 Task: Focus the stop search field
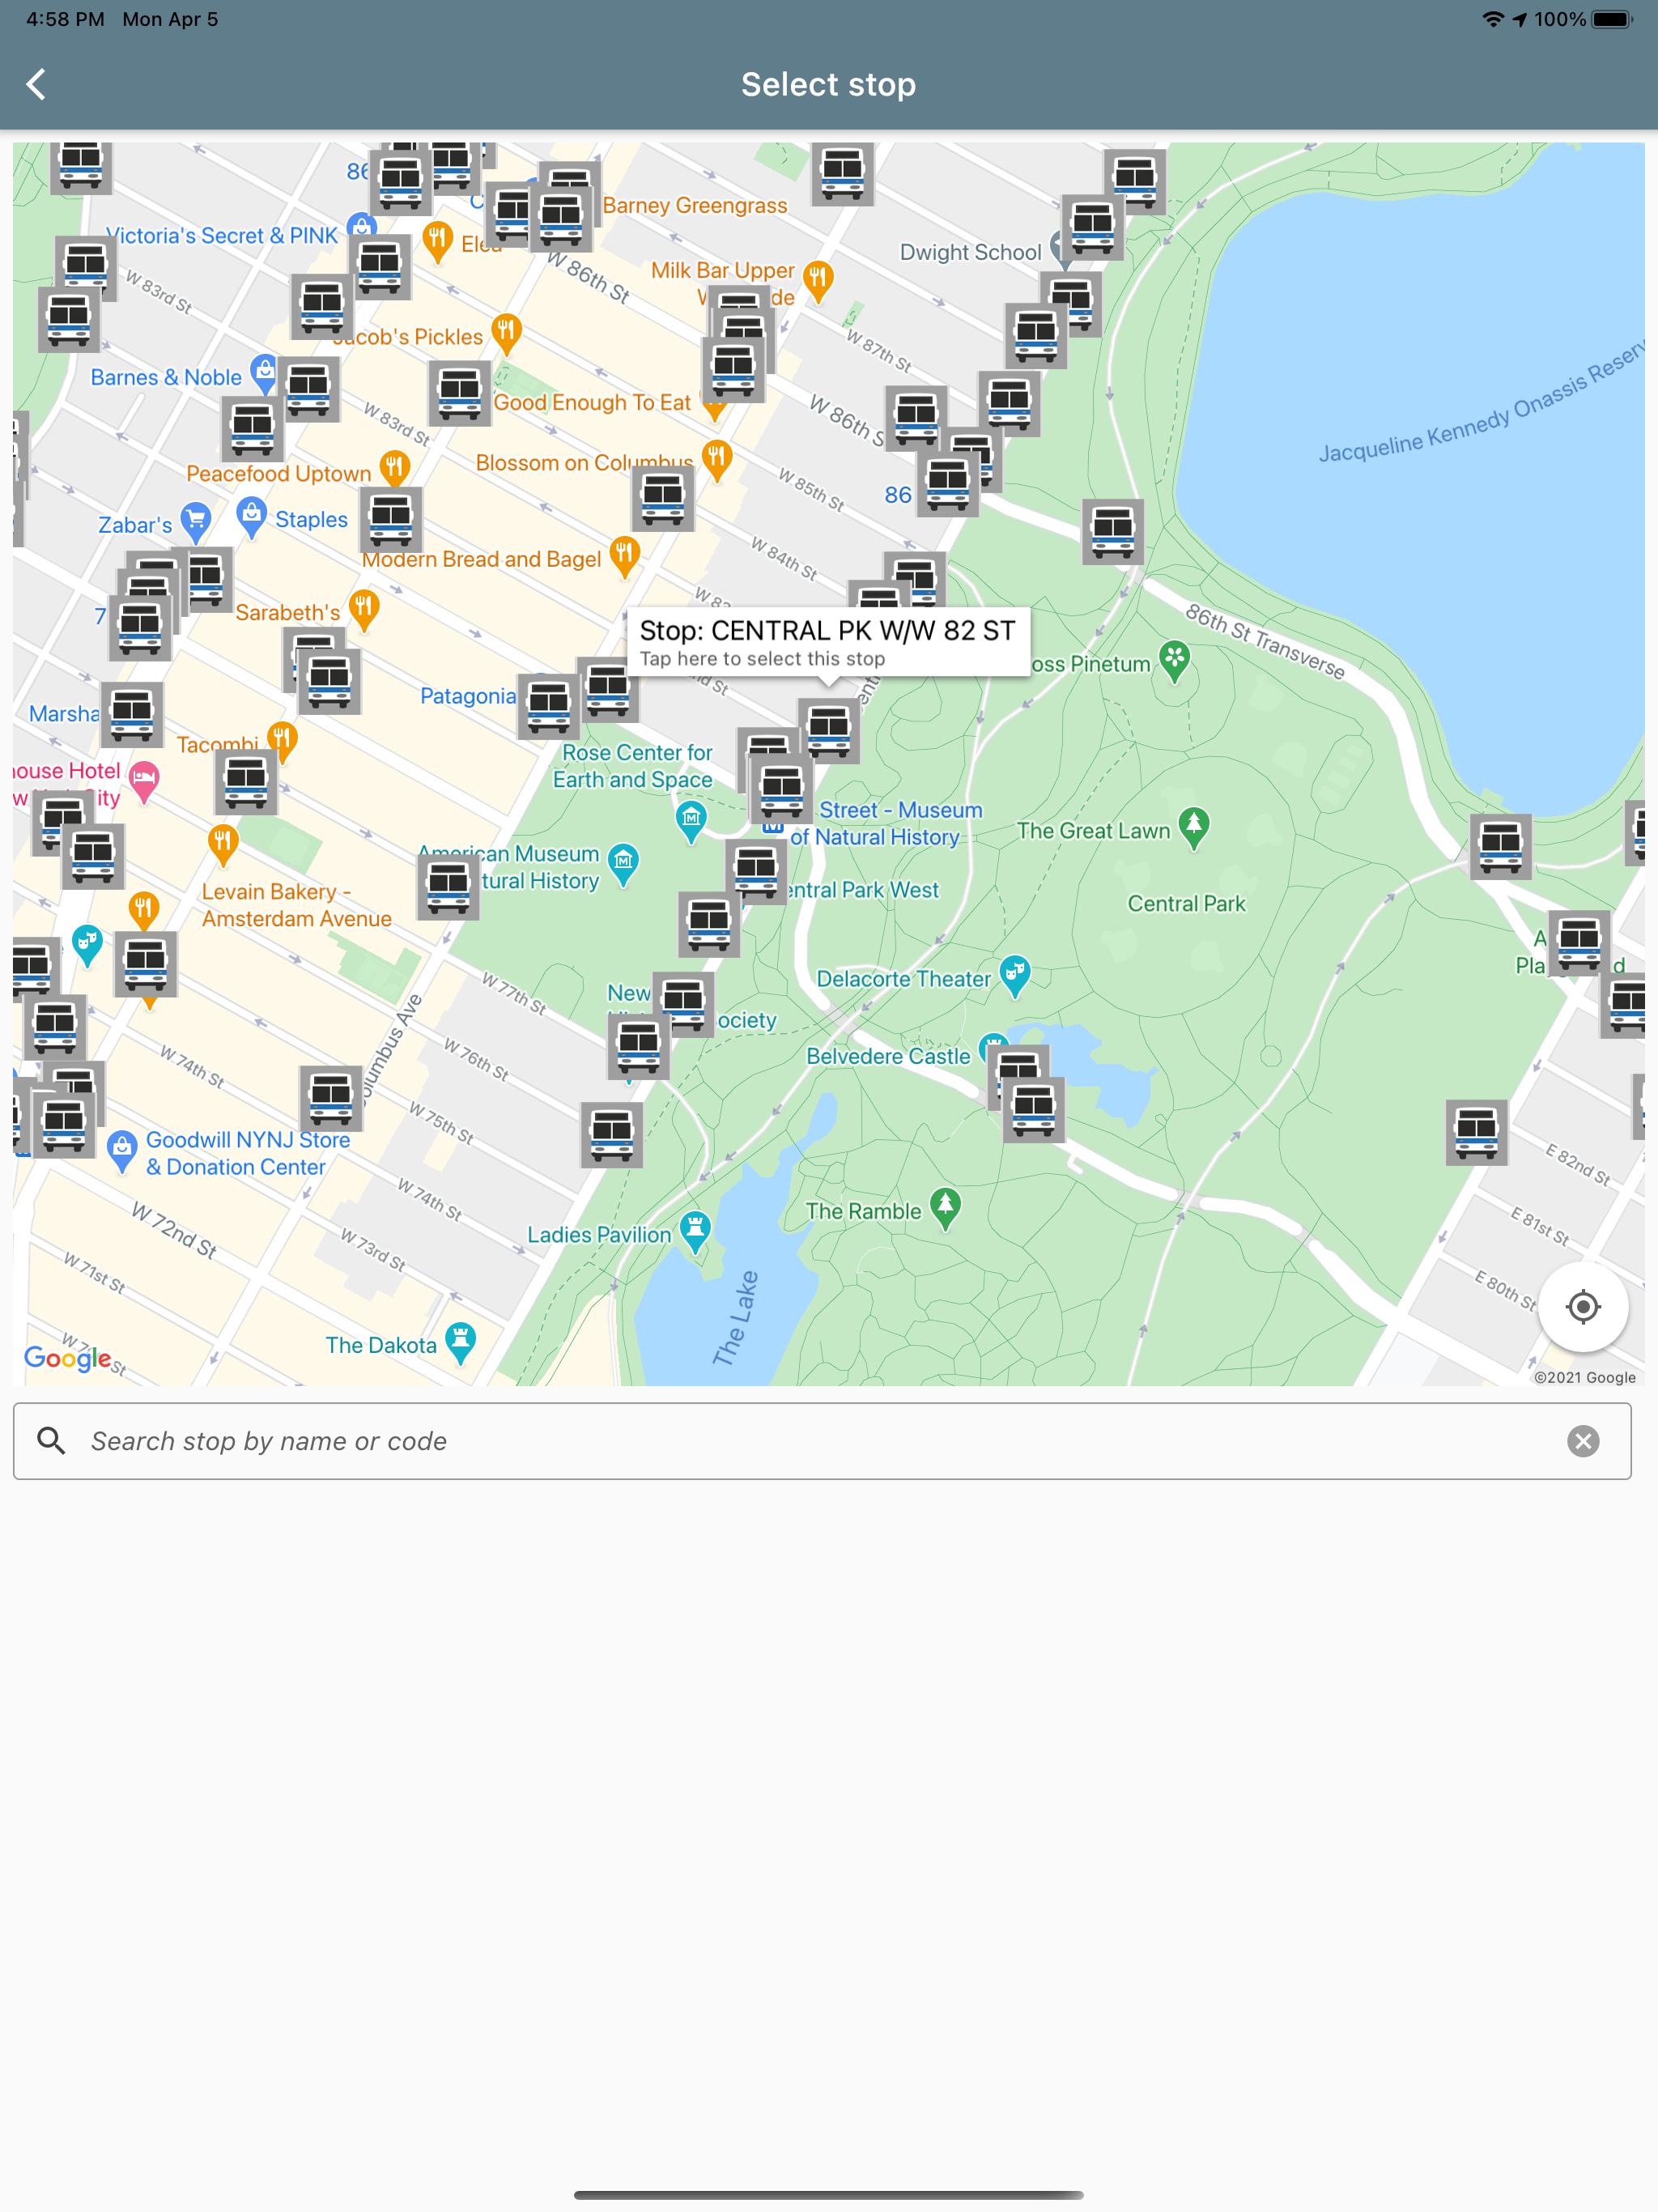point(822,1441)
